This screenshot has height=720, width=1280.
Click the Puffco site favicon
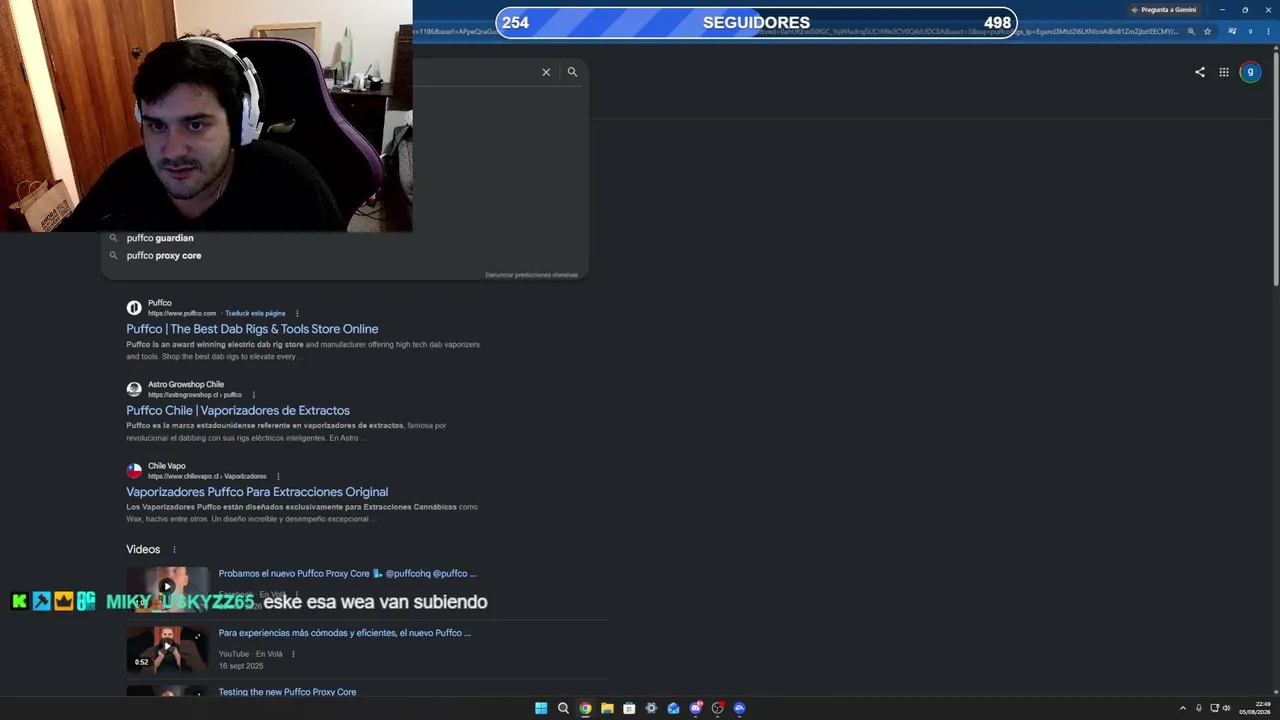[134, 308]
